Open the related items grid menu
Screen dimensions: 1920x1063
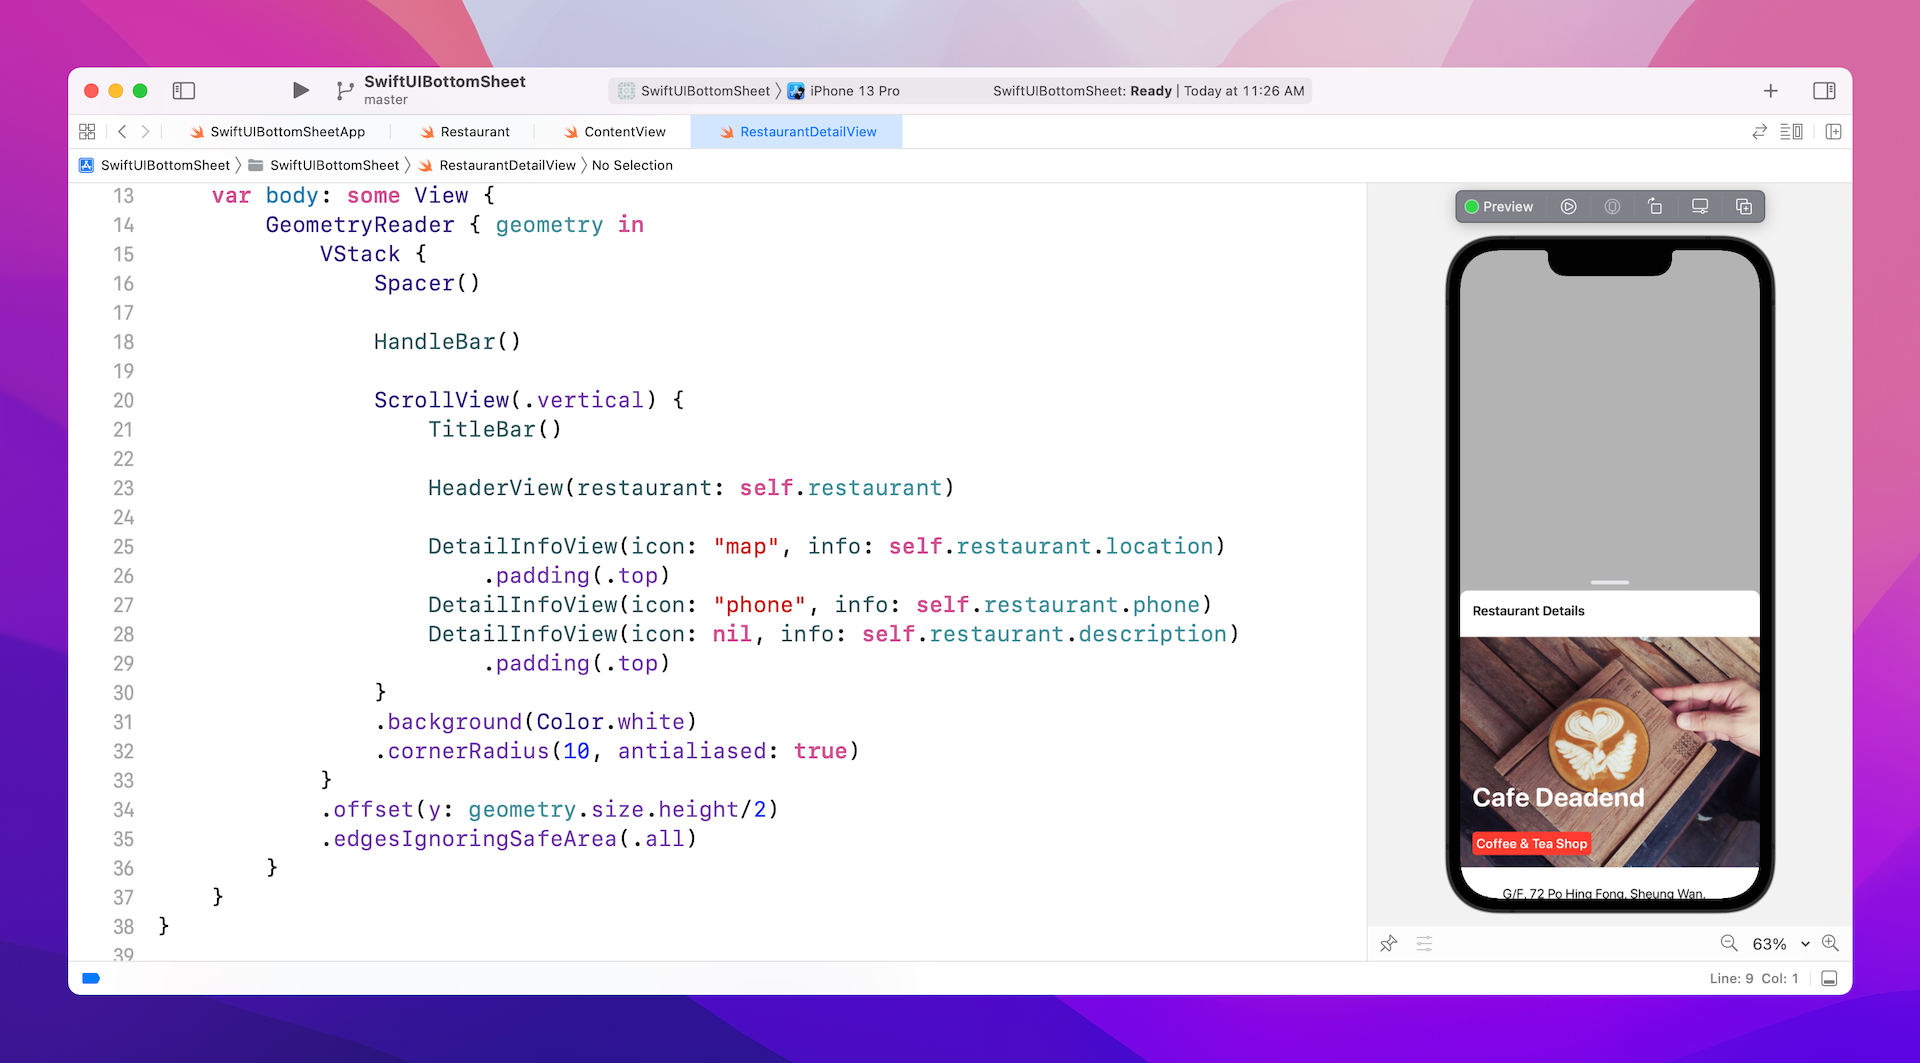click(x=87, y=132)
